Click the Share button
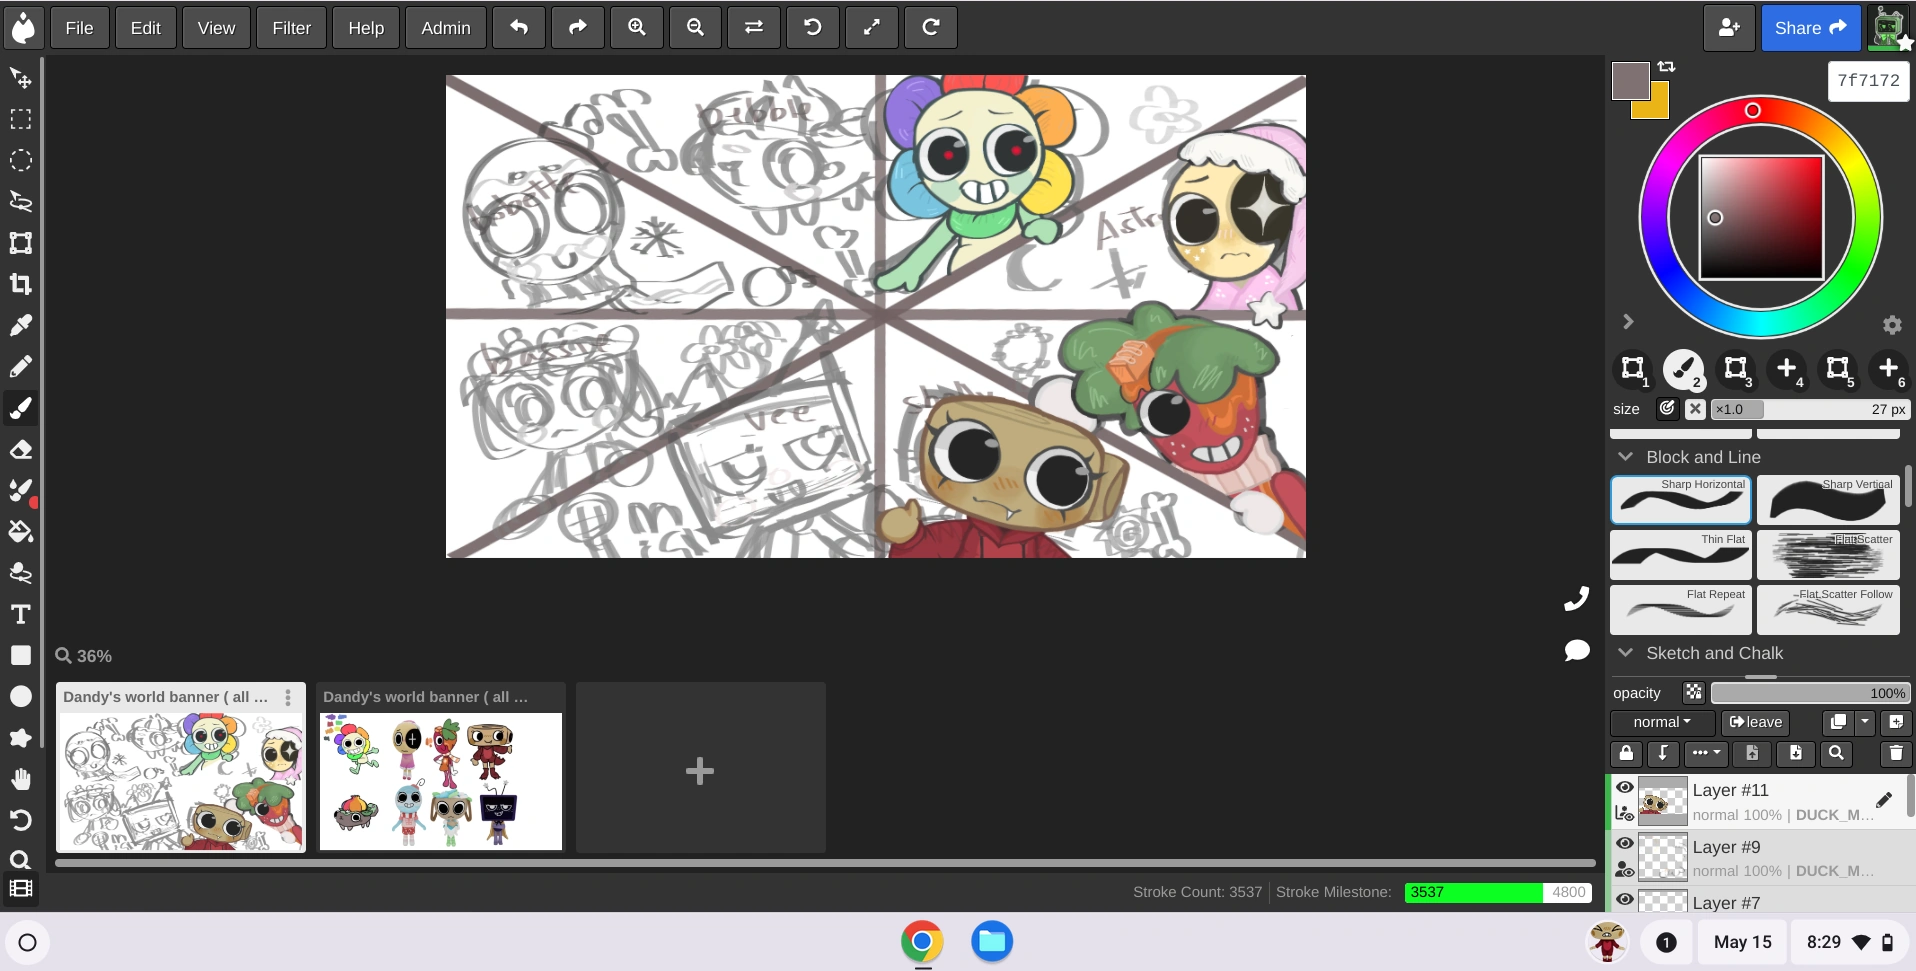Viewport: 1916px width, 971px height. click(x=1810, y=27)
